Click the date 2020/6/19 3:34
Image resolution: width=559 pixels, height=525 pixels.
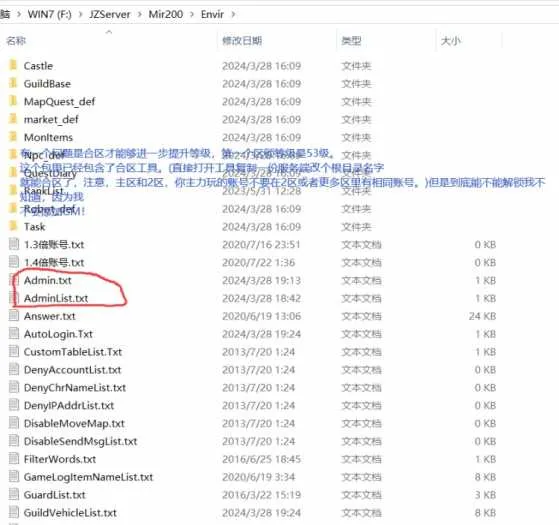[258, 477]
